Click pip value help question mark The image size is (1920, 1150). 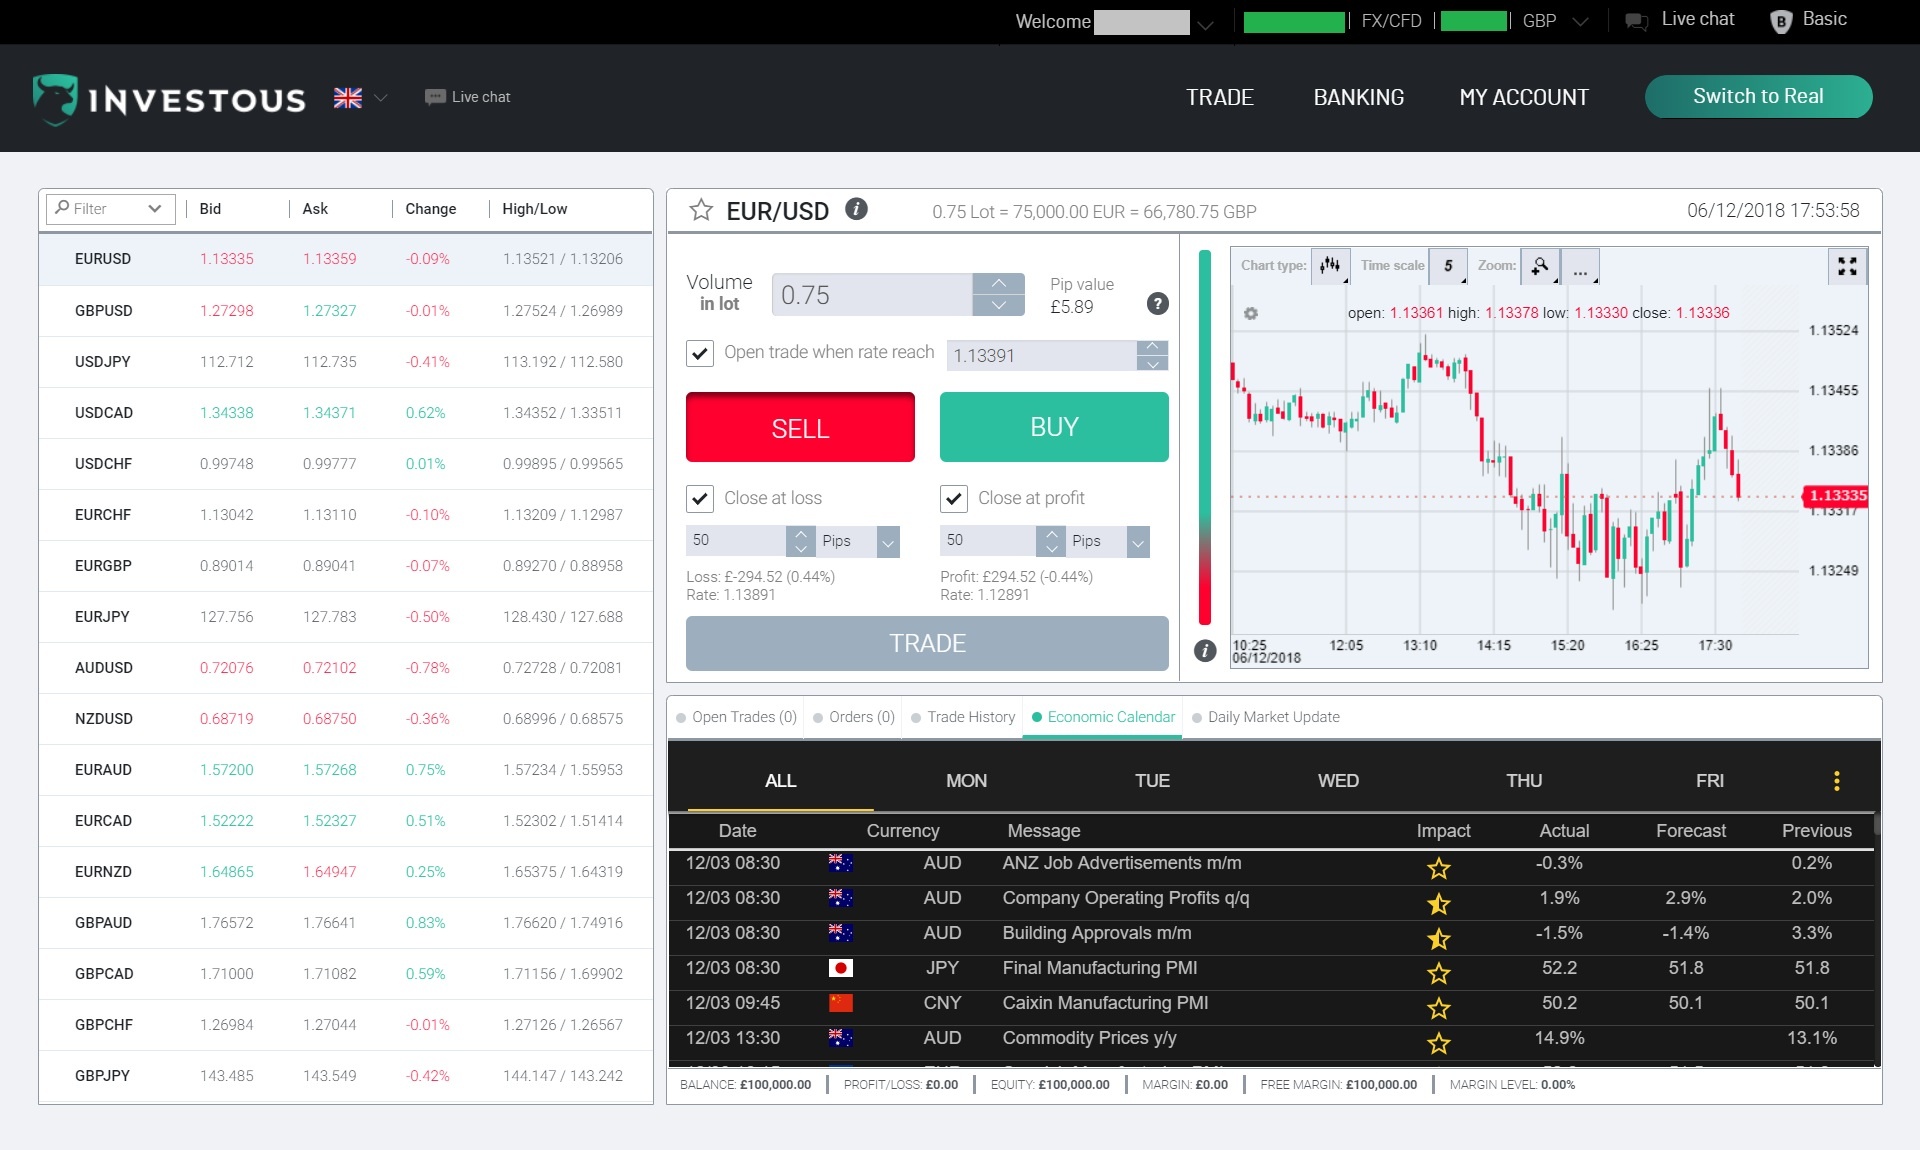pyautogui.click(x=1157, y=304)
